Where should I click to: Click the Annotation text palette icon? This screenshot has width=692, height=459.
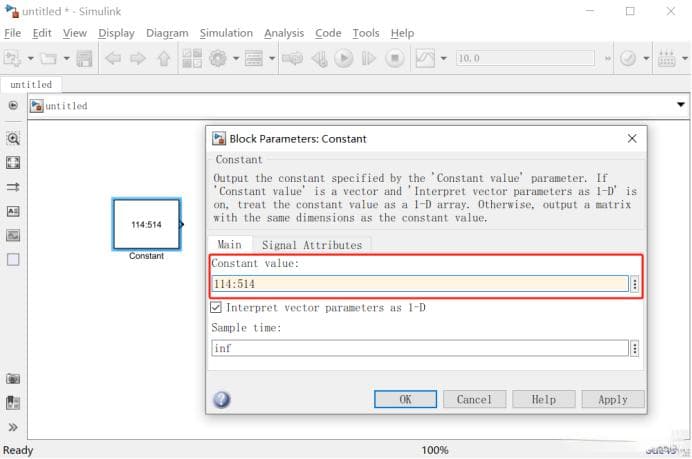[x=13, y=211]
